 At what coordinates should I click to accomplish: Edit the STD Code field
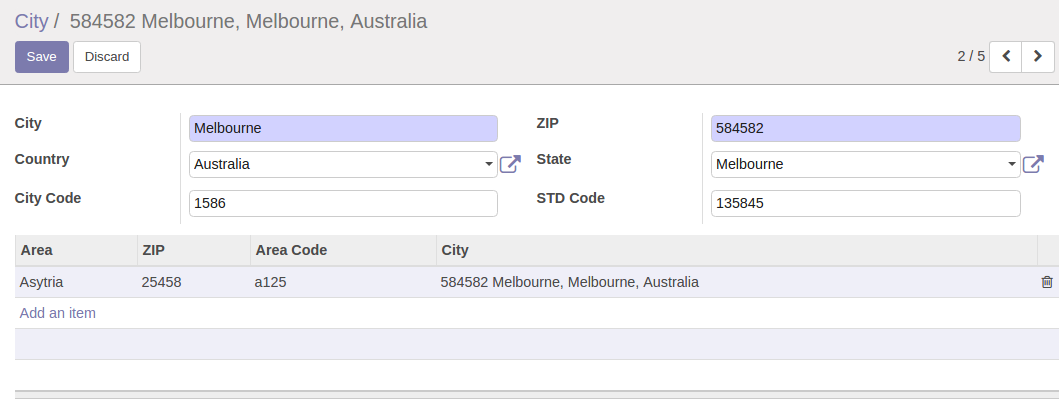[866, 203]
